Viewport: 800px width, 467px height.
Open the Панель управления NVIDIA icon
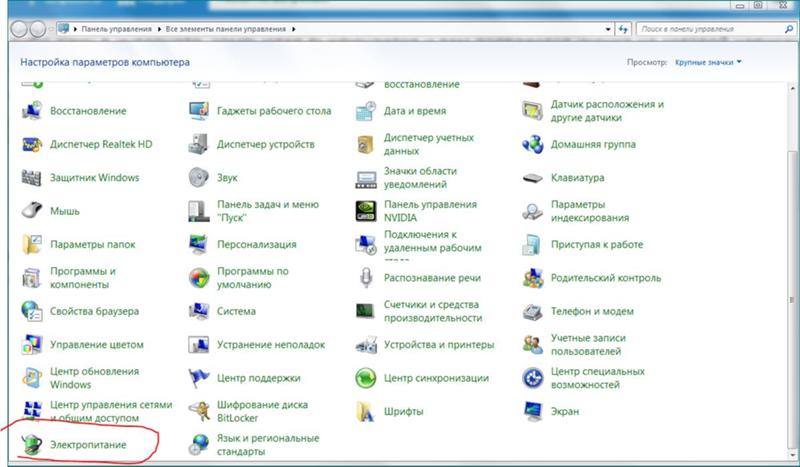pyautogui.click(x=365, y=211)
